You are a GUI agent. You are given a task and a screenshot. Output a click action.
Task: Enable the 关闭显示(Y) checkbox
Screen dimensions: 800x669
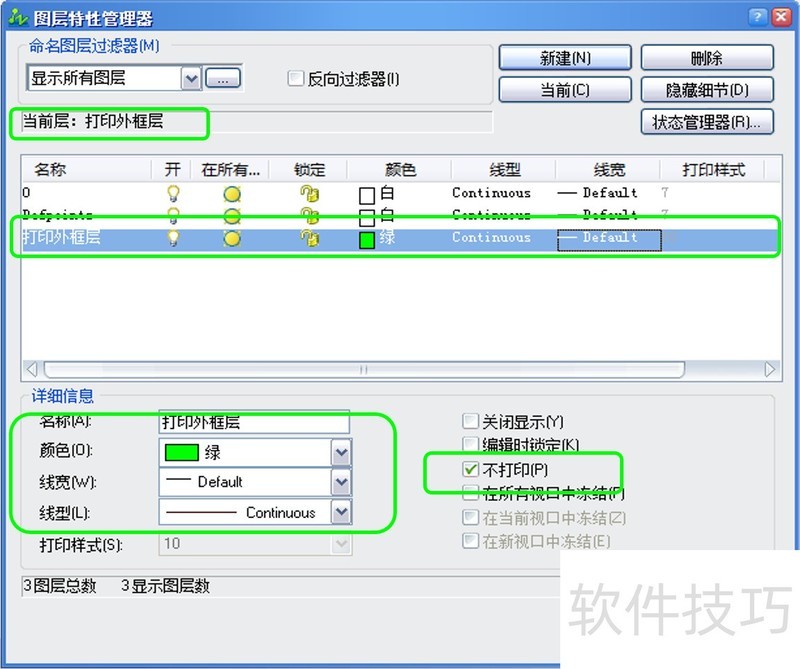point(470,421)
